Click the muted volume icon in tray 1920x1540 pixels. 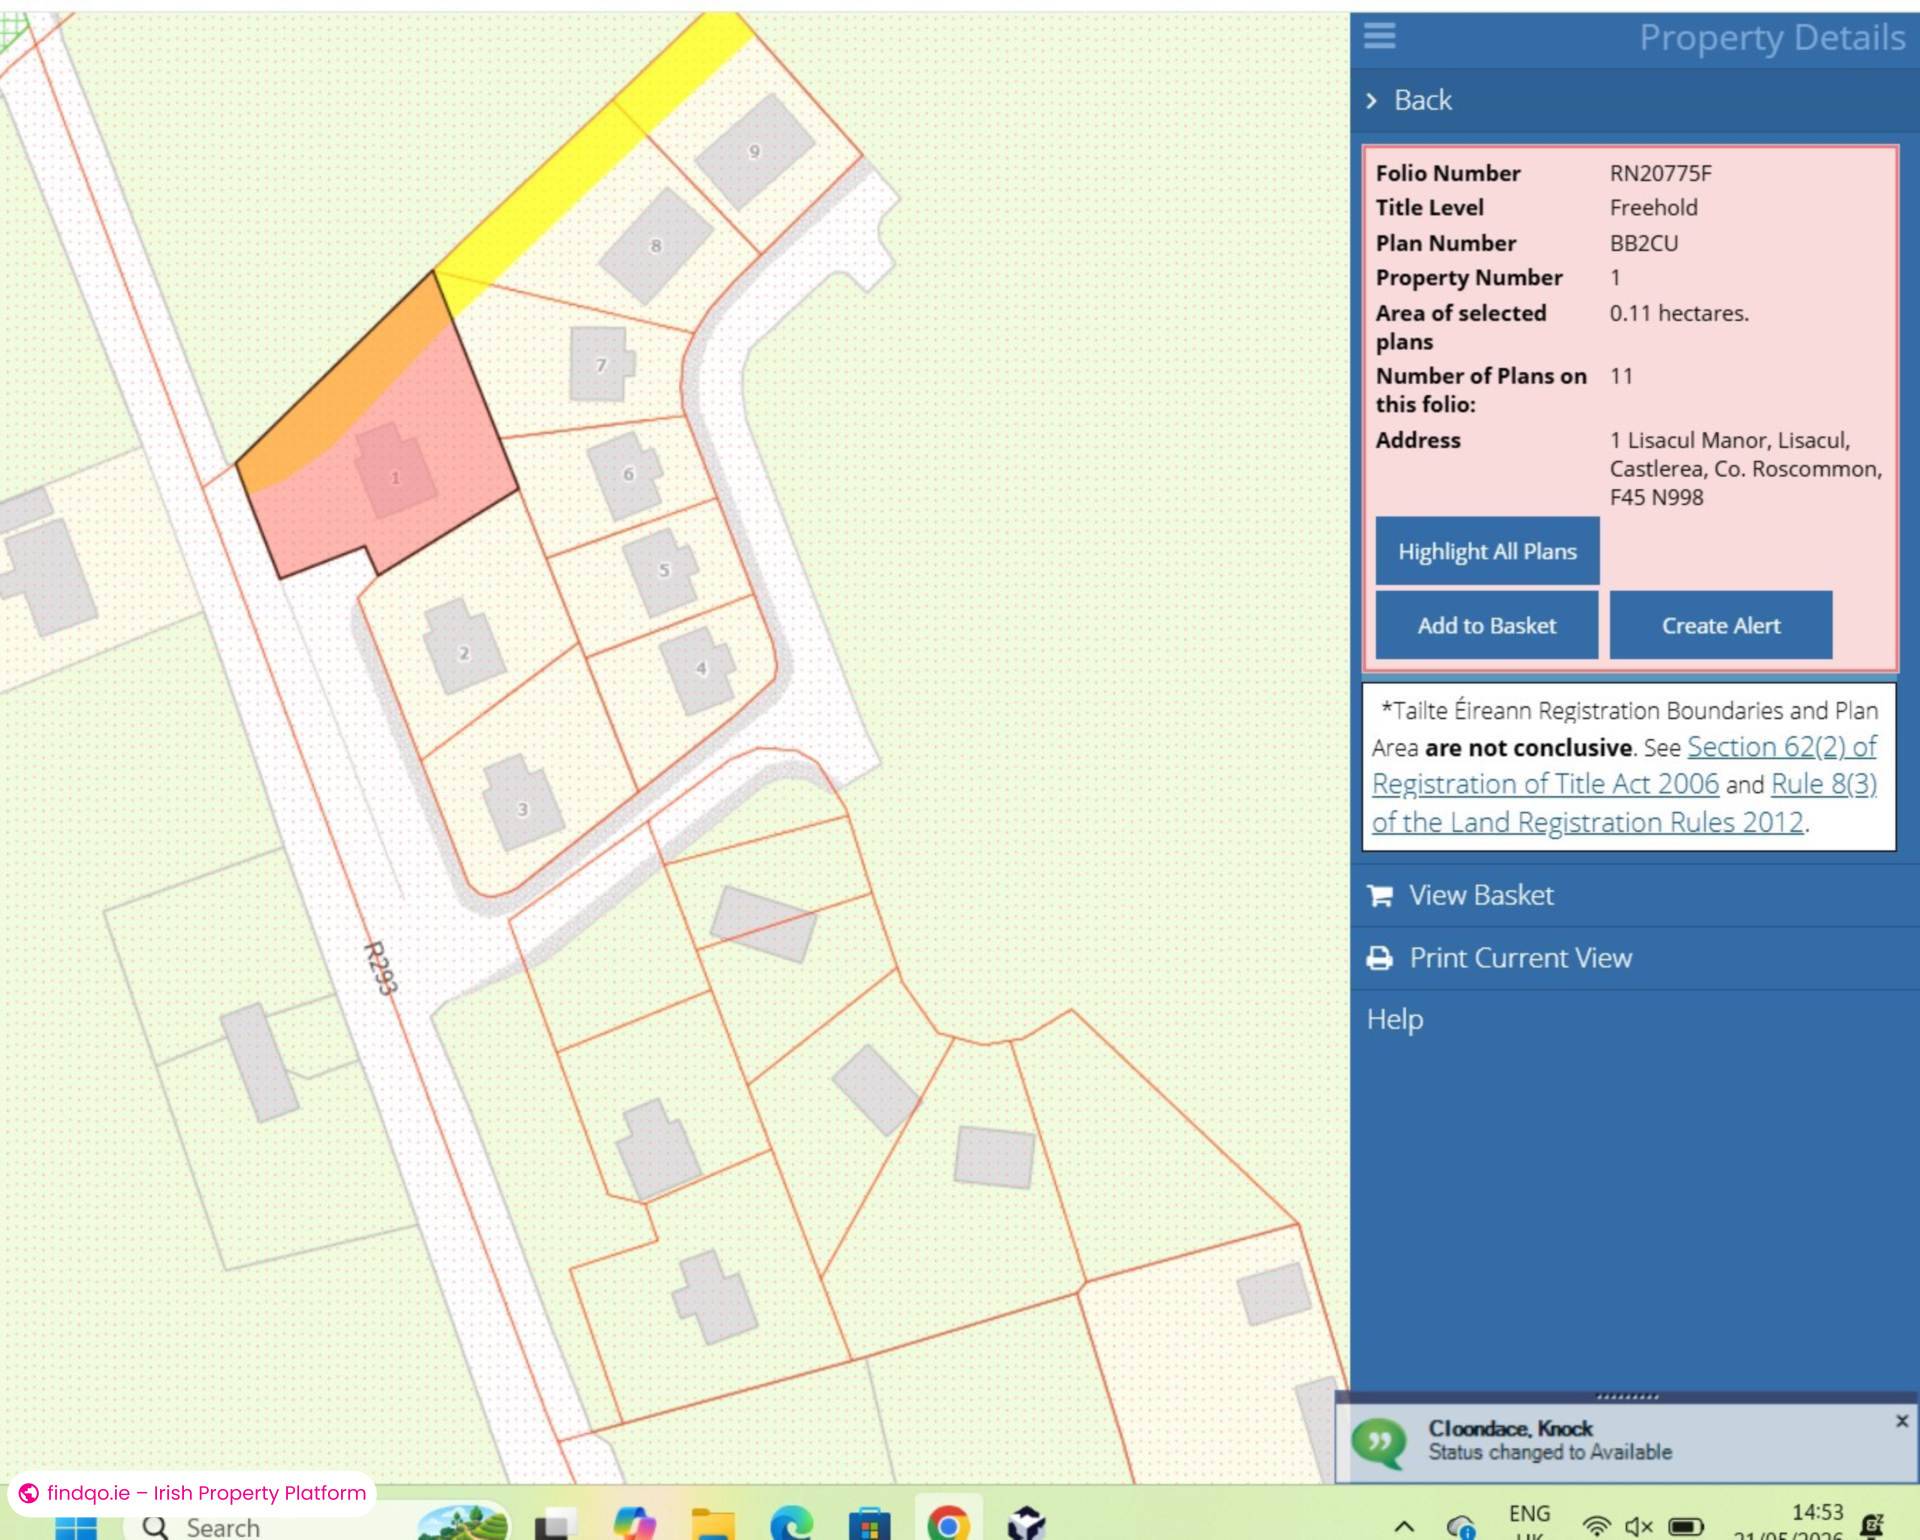pos(1638,1526)
